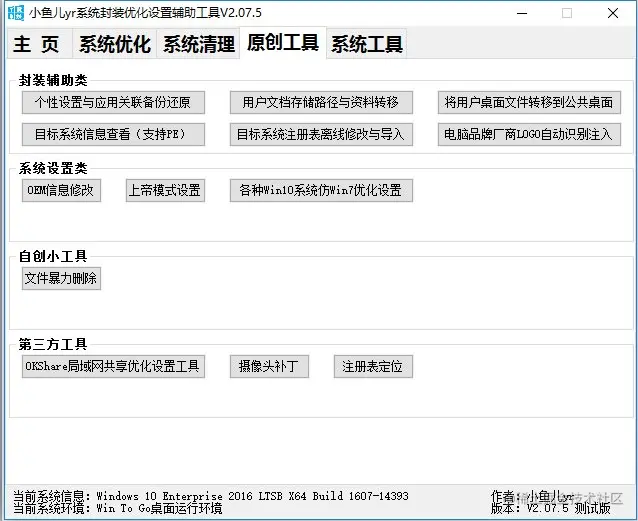Screen dimensions: 638x521
Task: Click 电脑品牌厂商LOGO自动识别注入 button
Action: 529,134
